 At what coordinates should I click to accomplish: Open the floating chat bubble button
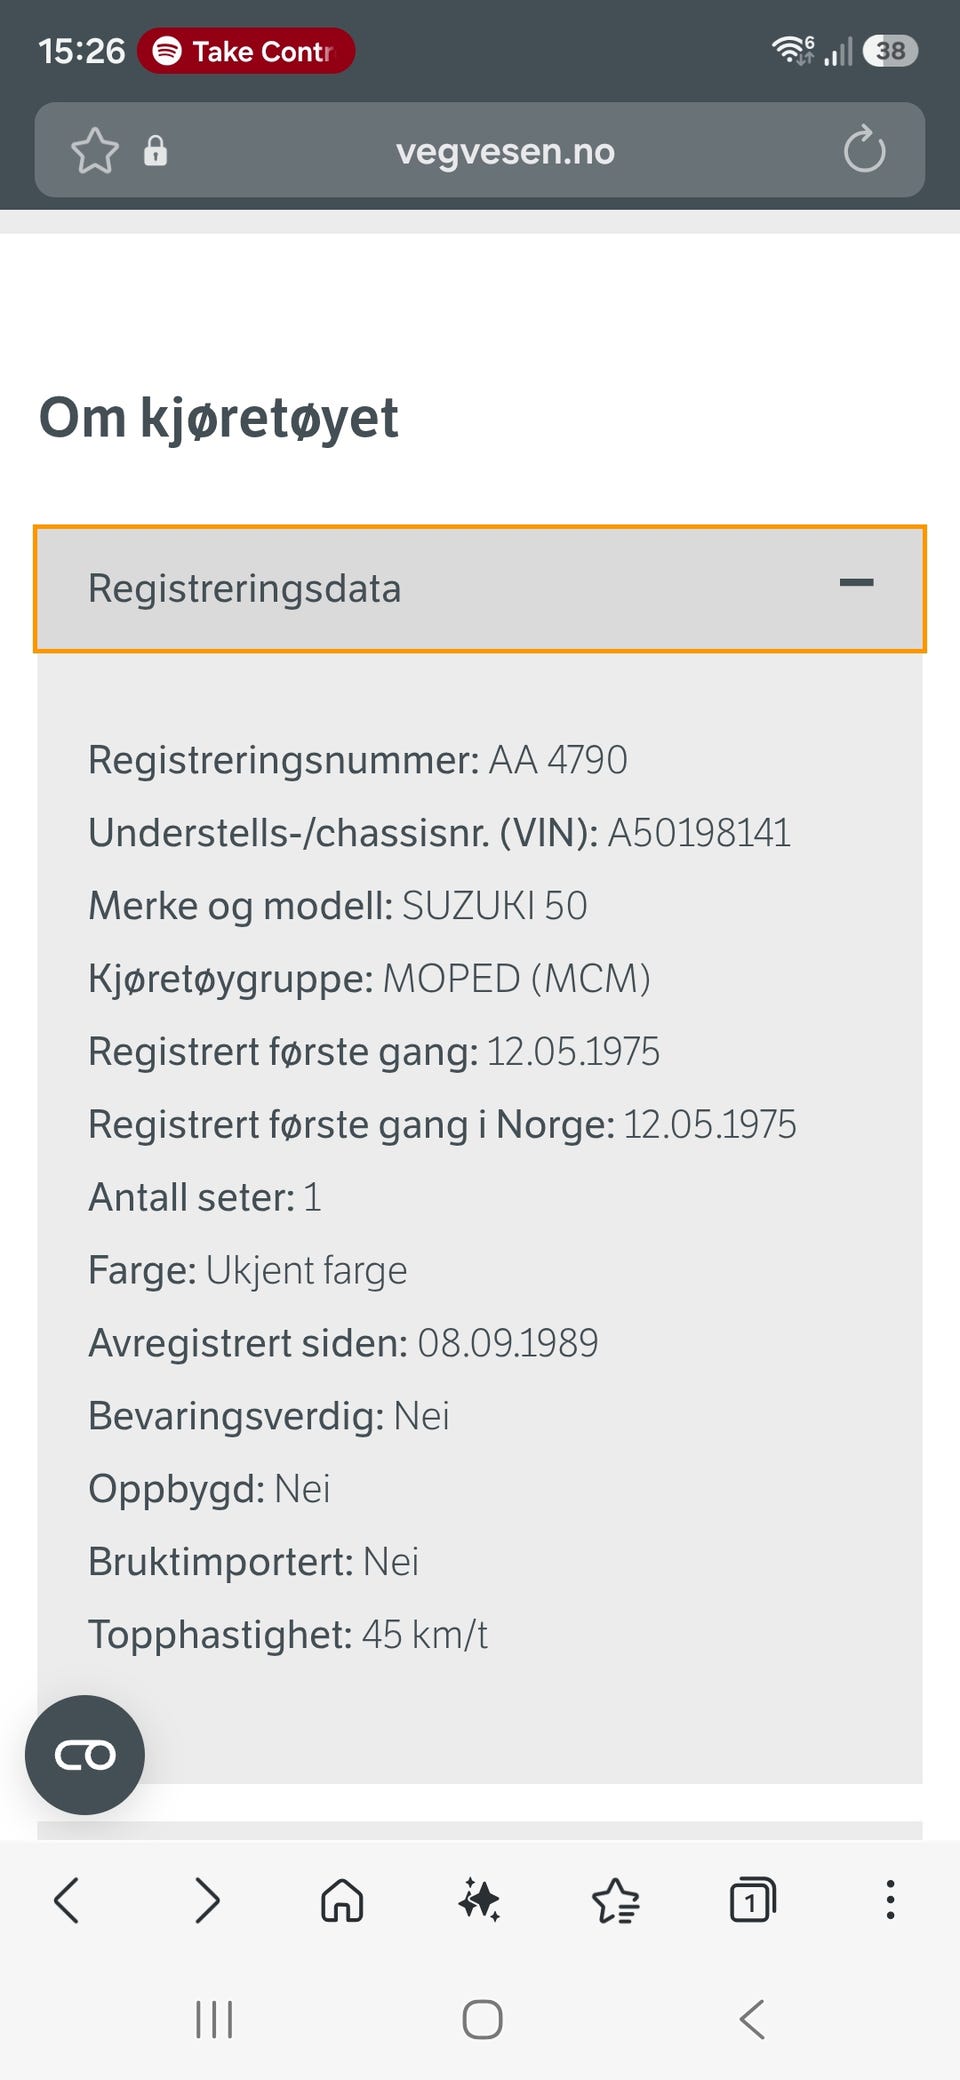click(85, 1755)
